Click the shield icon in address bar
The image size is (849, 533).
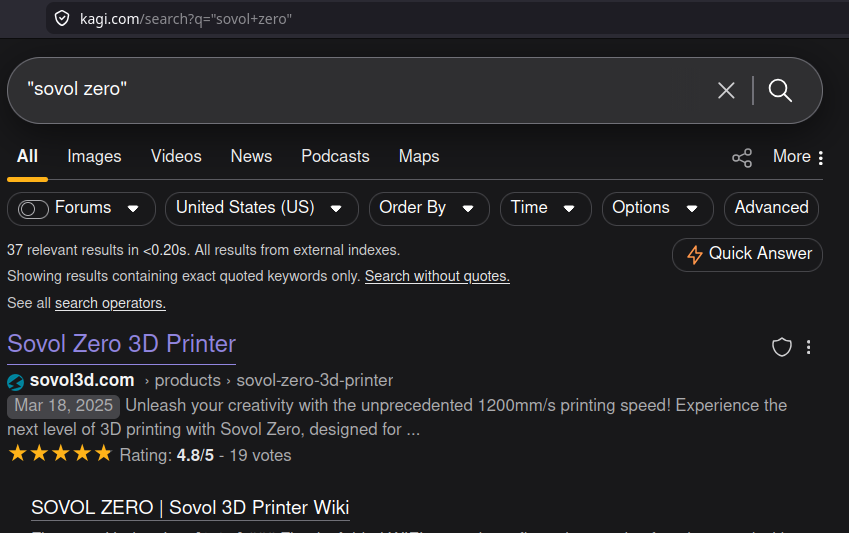tap(62, 19)
